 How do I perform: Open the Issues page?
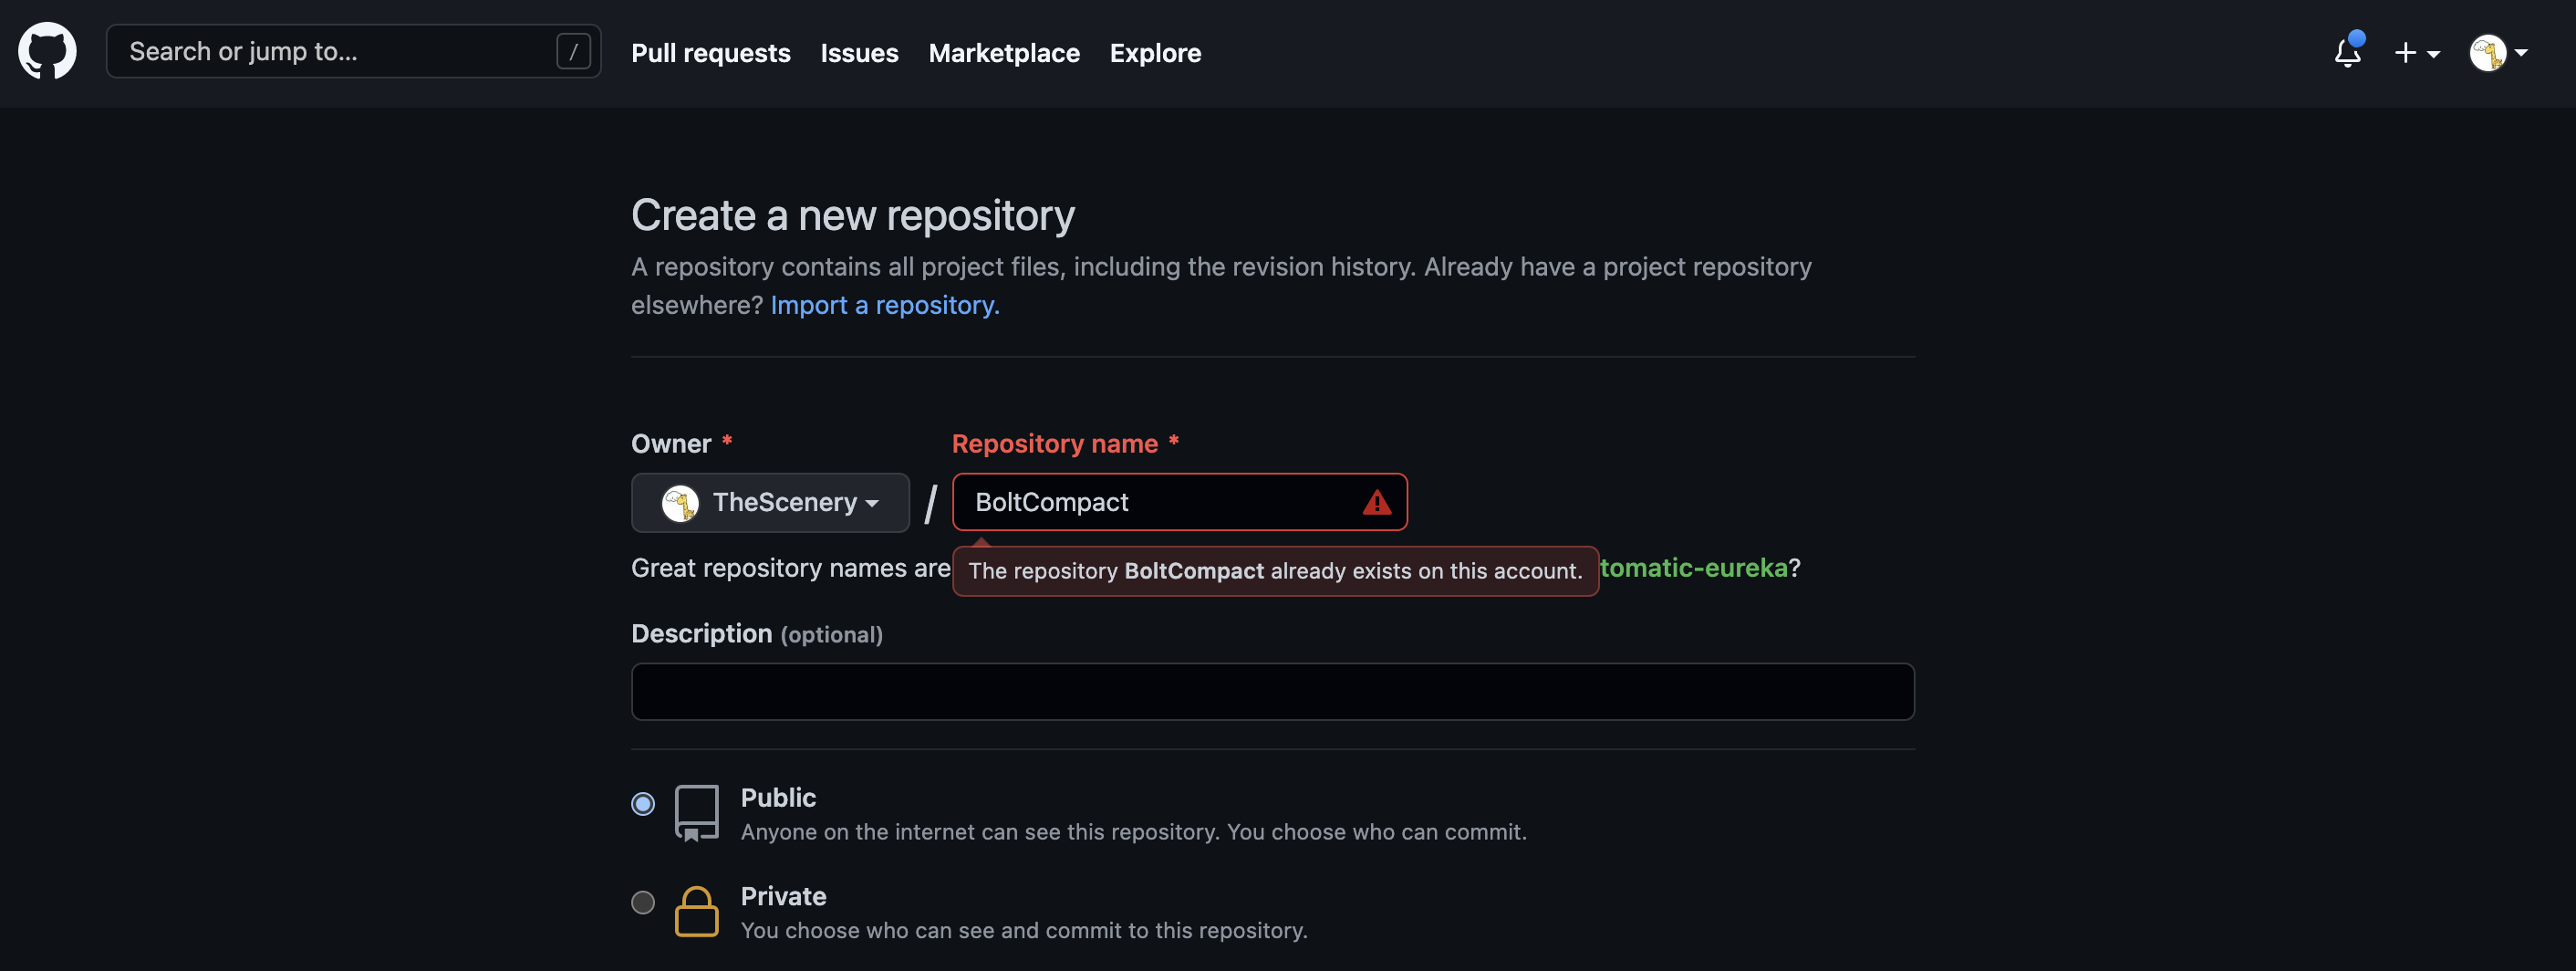click(x=858, y=53)
